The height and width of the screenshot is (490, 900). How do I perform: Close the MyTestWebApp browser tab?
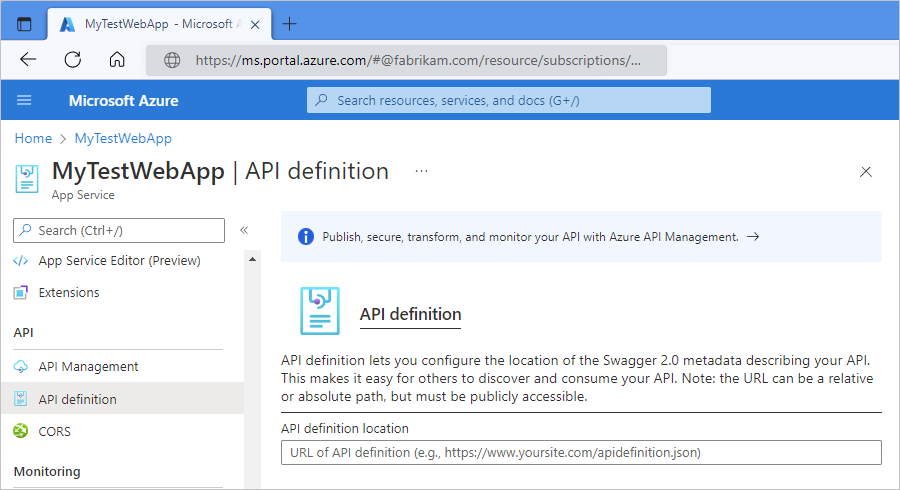click(255, 25)
